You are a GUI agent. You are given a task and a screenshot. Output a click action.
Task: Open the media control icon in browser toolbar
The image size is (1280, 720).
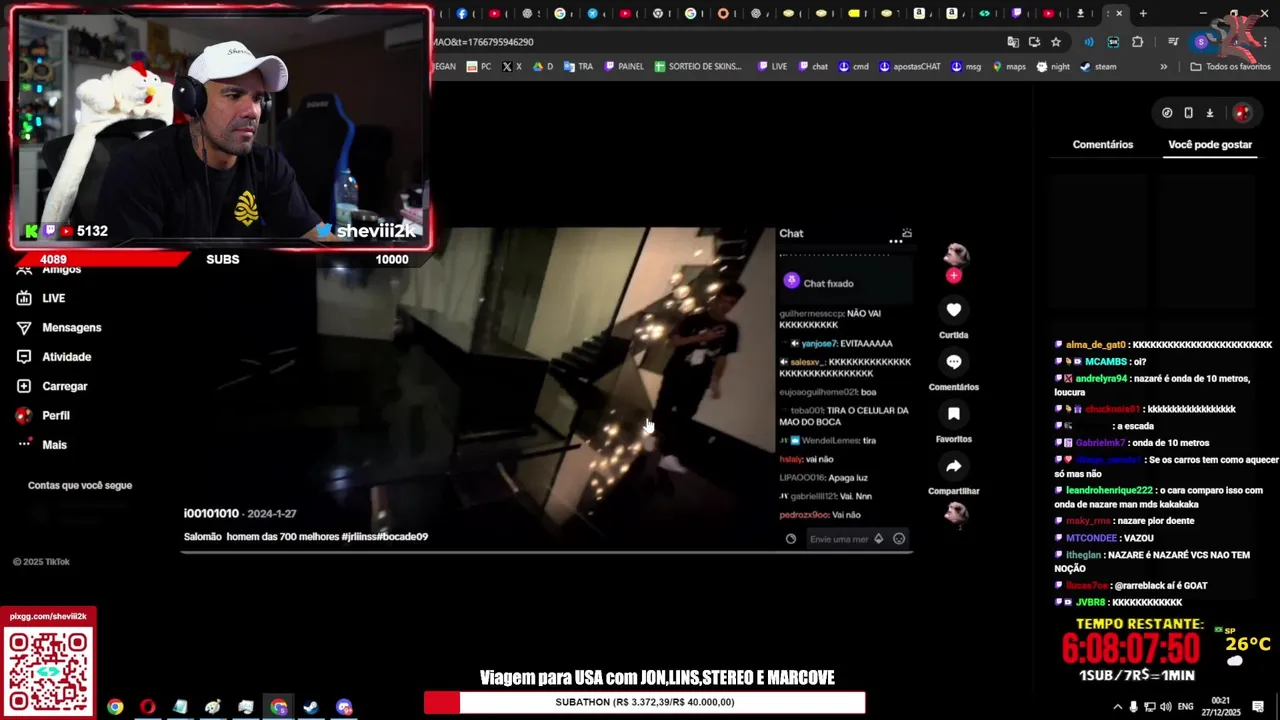click(x=1173, y=42)
